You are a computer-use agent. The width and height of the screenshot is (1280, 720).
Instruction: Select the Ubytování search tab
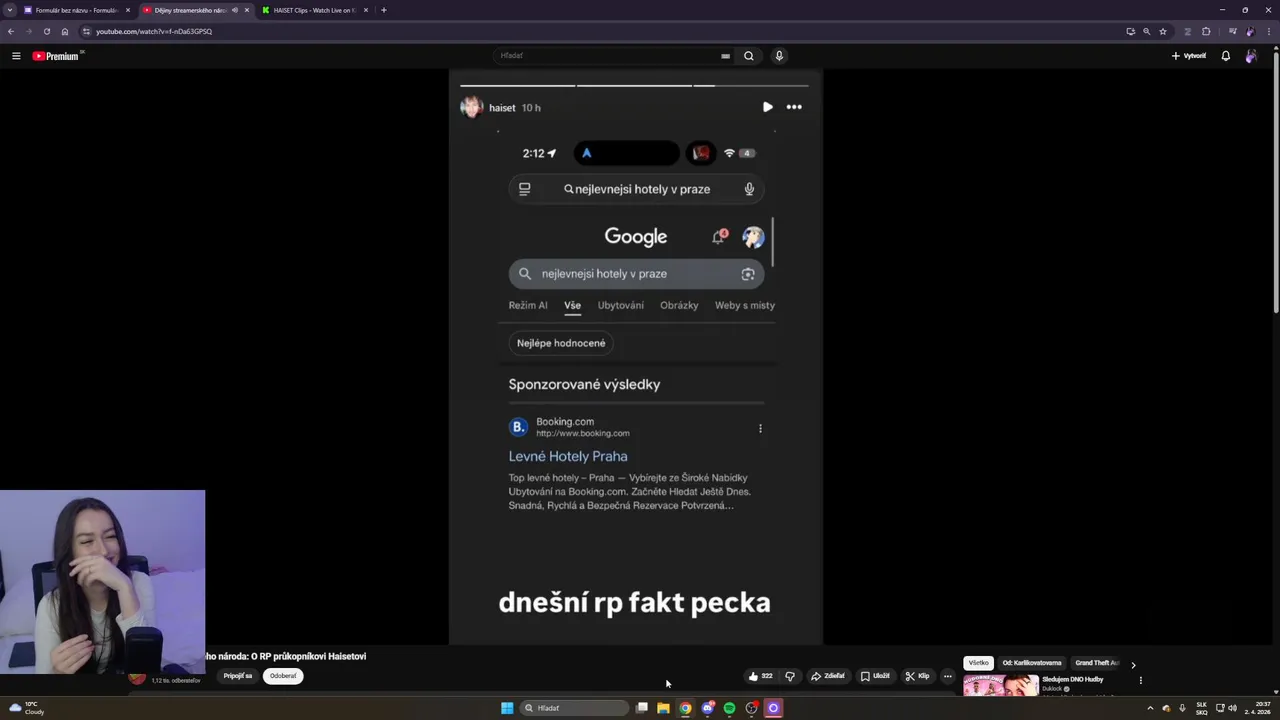coord(621,305)
